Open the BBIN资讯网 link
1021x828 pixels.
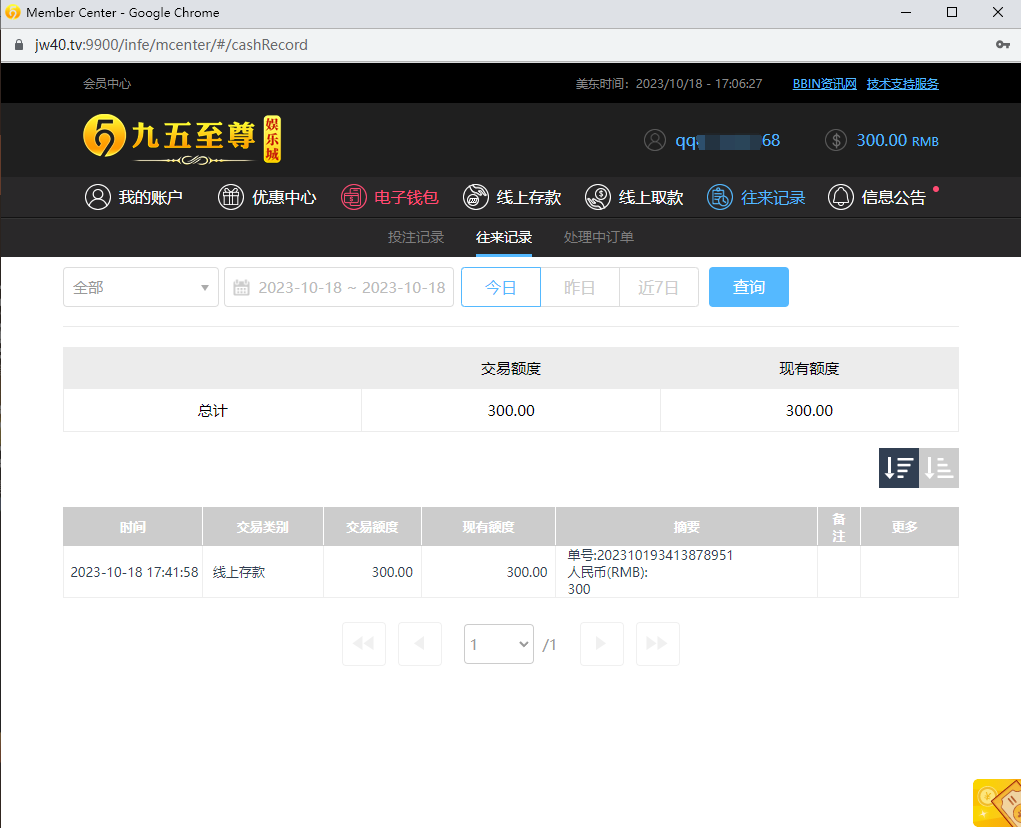tap(824, 84)
